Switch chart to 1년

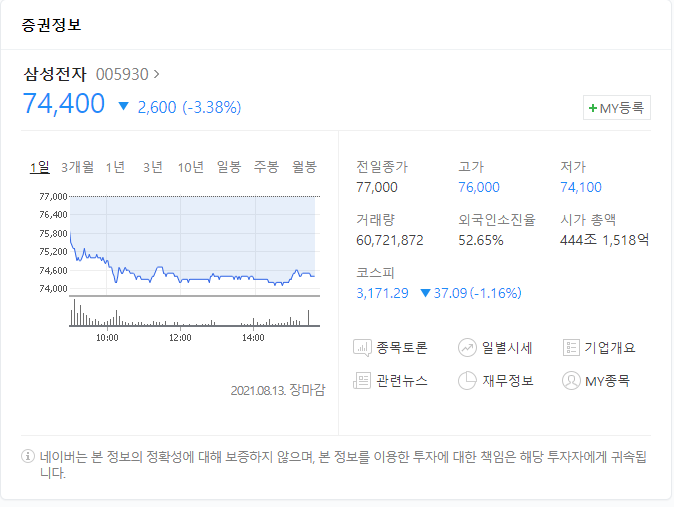[x=115, y=167]
